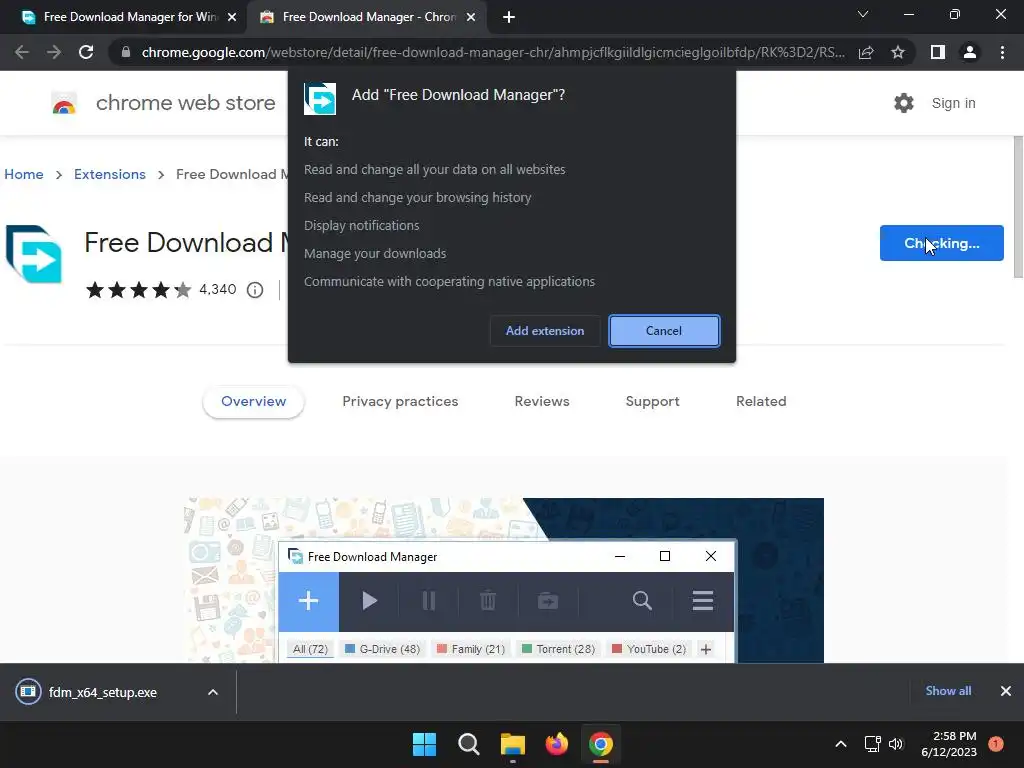
Task: Open the Windows Start menu
Action: pos(424,744)
